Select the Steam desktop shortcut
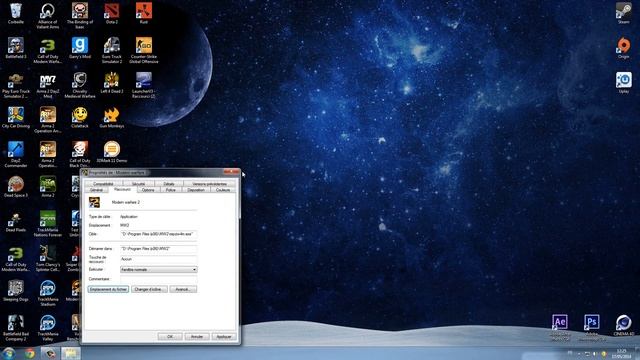This screenshot has height=360, width=640. click(623, 13)
